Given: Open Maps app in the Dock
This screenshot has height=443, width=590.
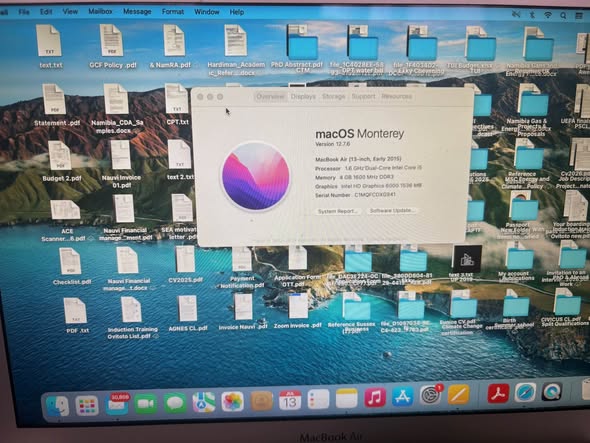Looking at the screenshot, I should 204,402.
